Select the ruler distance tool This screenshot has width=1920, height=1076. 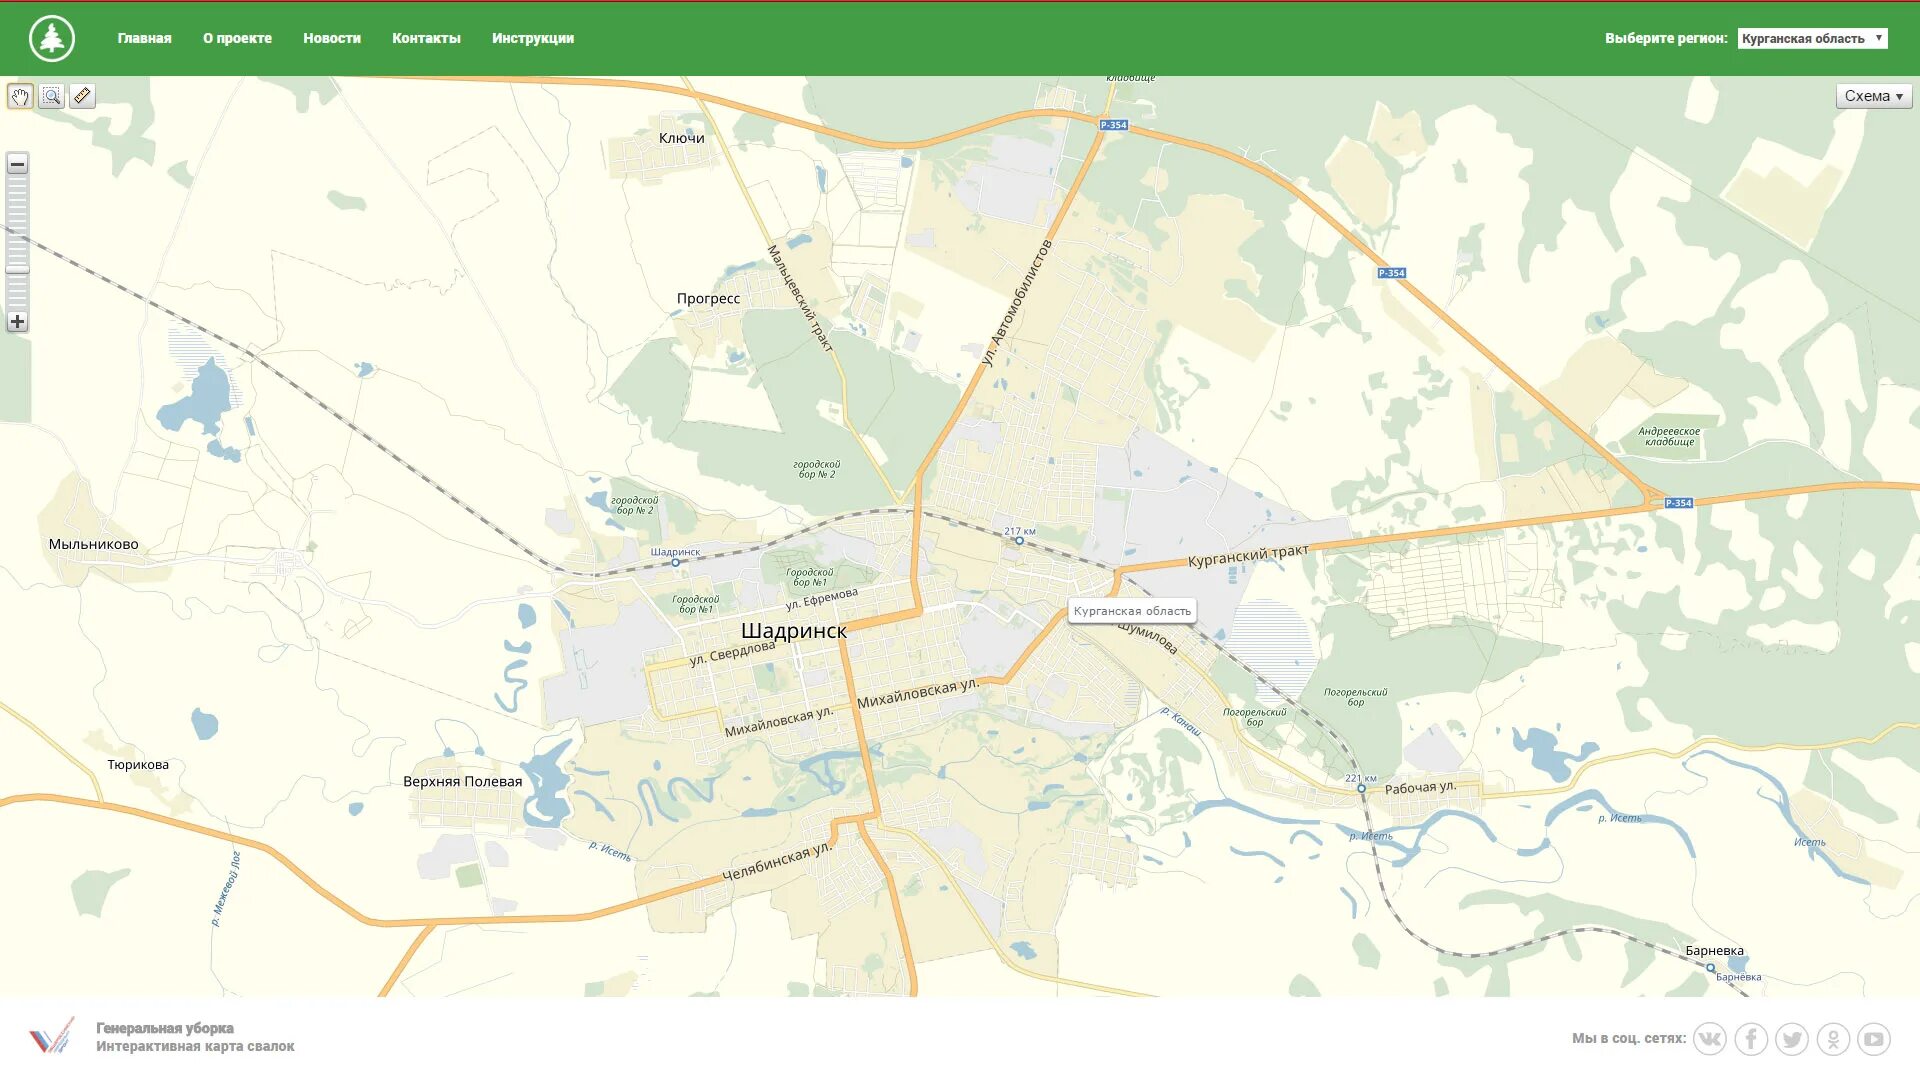coord(82,96)
